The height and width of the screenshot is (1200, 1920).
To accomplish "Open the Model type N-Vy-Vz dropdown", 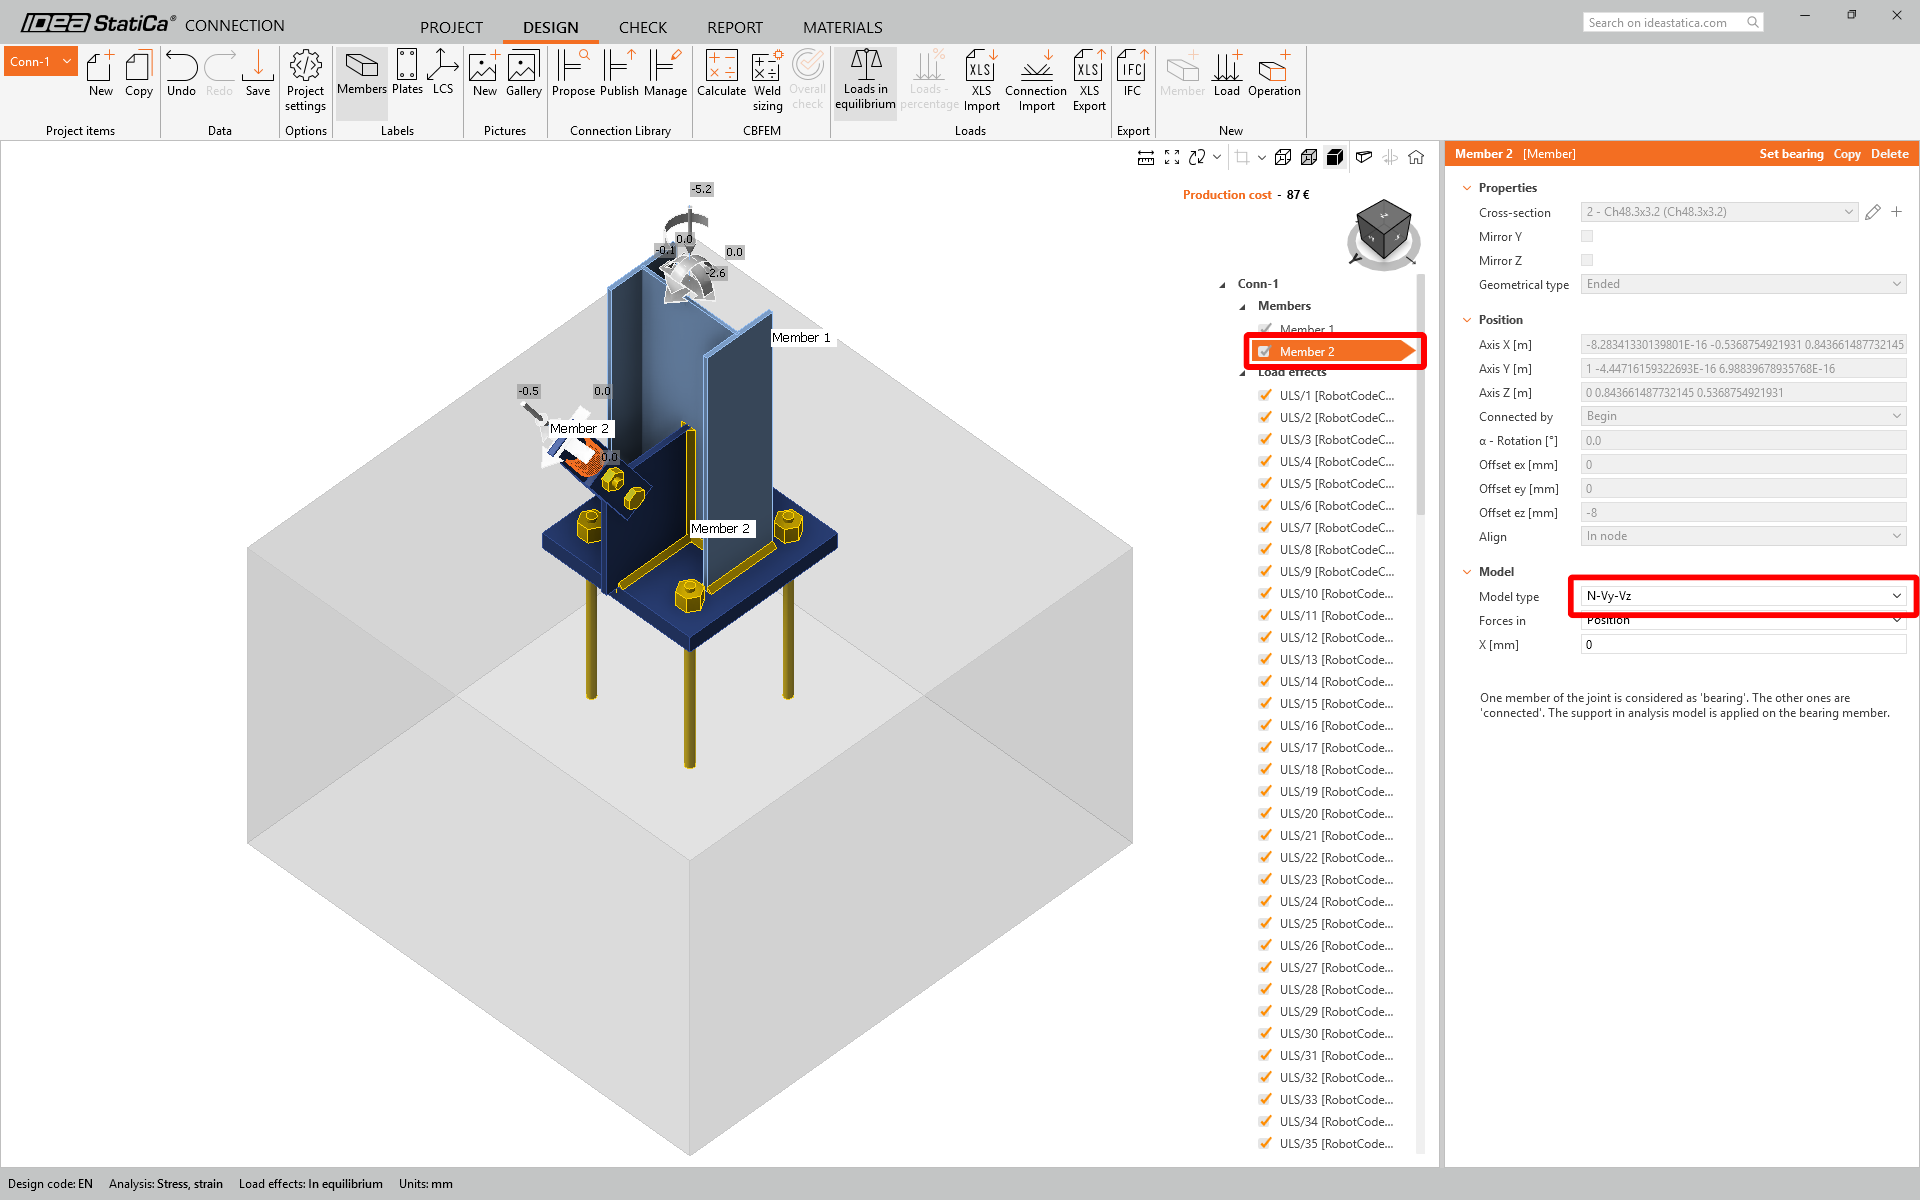I will (1742, 596).
